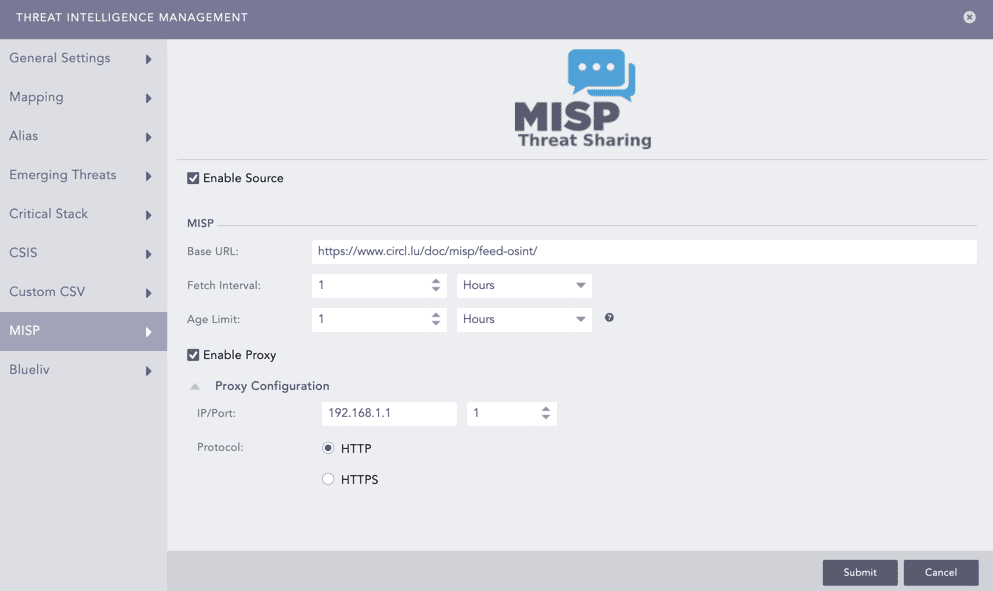Click the arrow icon beside Critical Stack
993x591 pixels.
pos(148,215)
